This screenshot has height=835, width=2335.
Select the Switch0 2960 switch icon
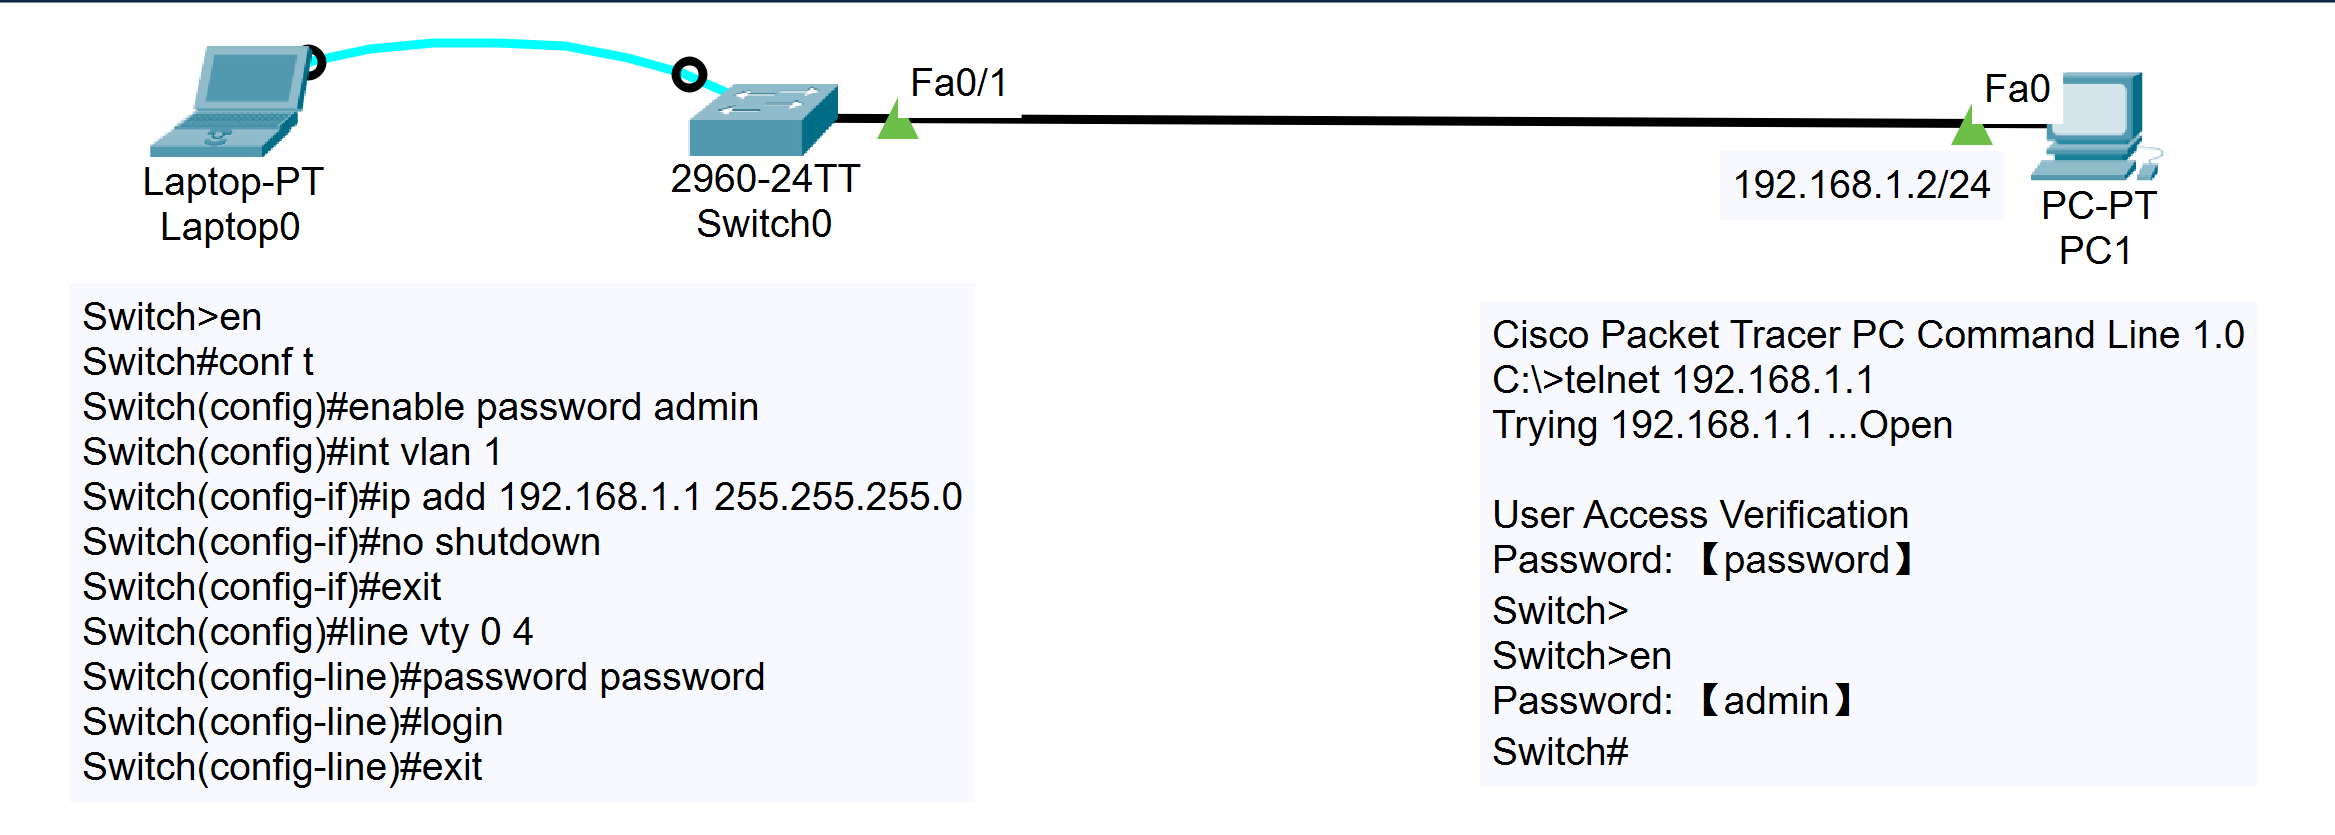click(x=762, y=118)
